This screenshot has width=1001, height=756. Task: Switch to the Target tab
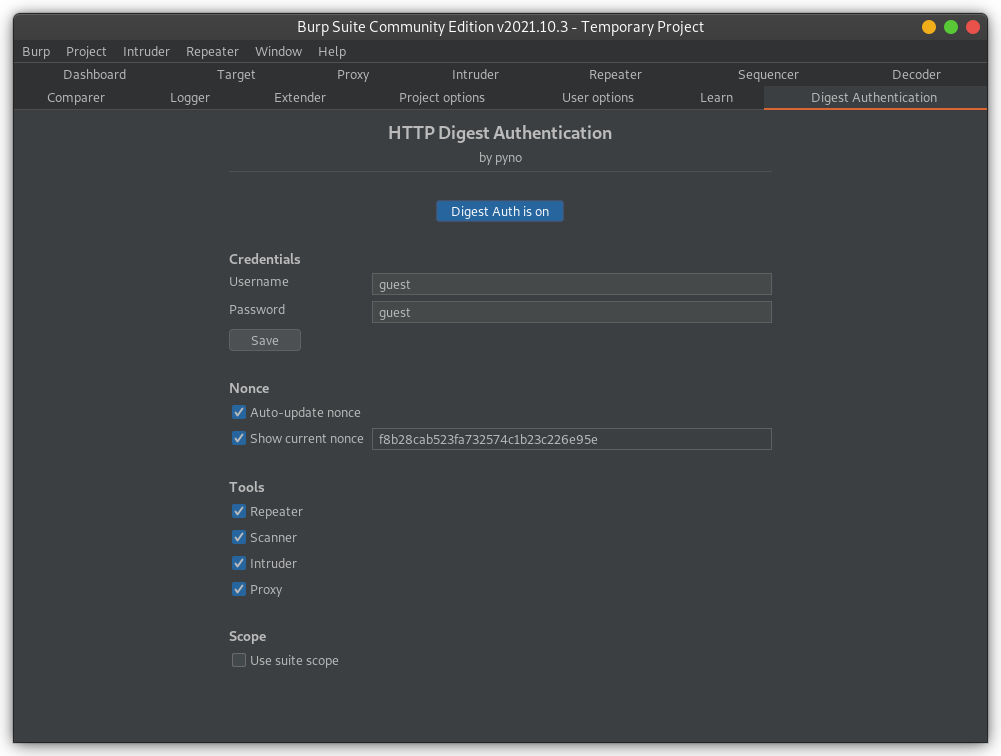click(236, 75)
